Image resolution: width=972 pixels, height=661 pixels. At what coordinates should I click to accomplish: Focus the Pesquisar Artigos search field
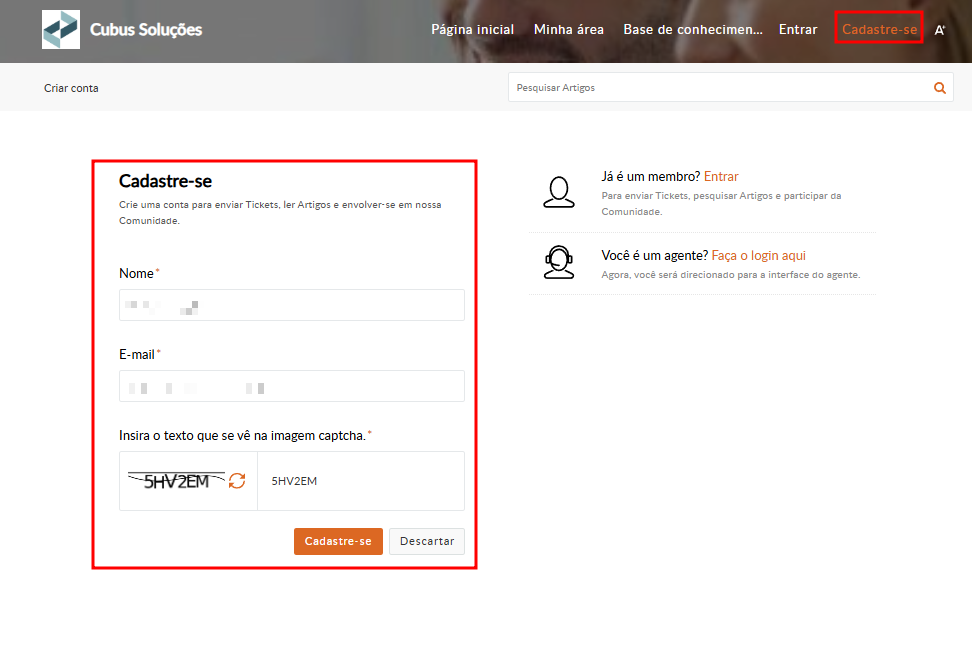coord(718,88)
